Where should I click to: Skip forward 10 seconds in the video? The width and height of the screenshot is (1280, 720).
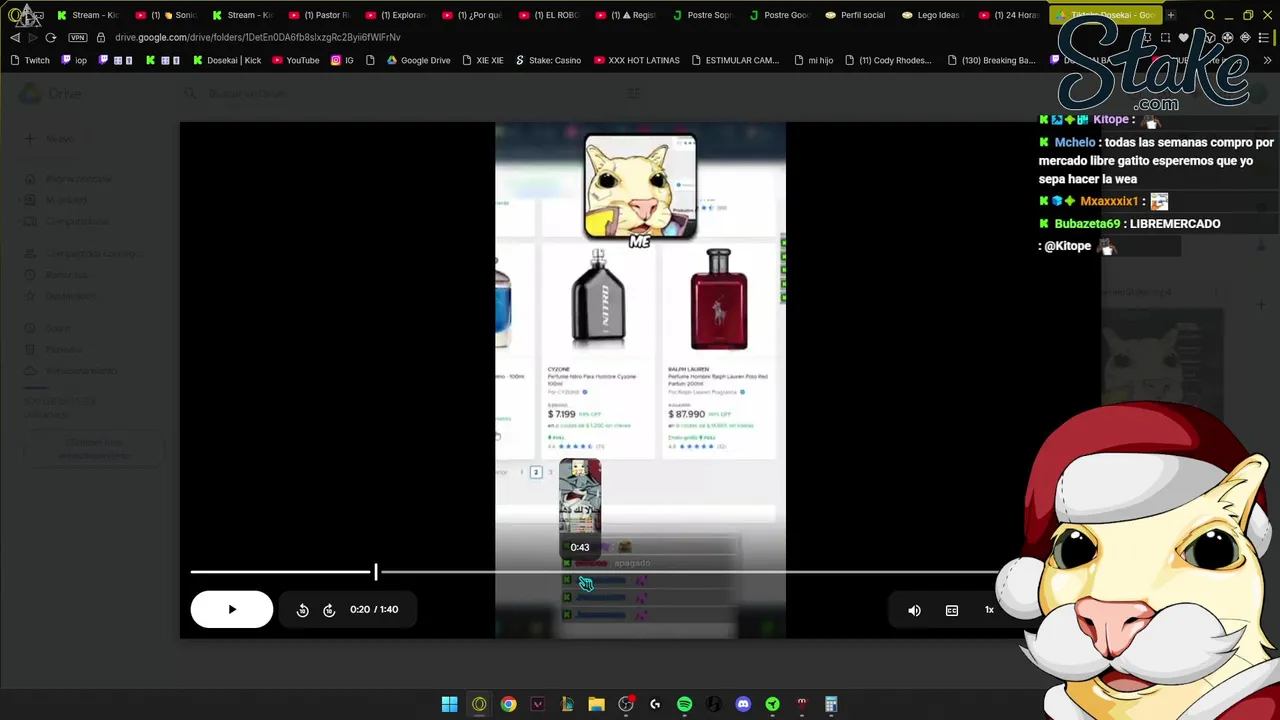coord(329,610)
